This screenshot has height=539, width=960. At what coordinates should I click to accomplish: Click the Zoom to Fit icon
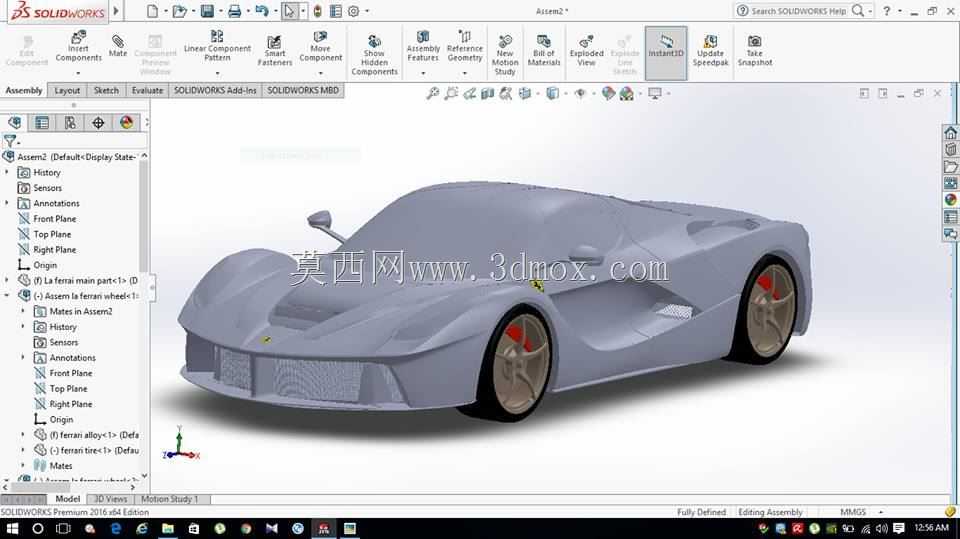433,94
